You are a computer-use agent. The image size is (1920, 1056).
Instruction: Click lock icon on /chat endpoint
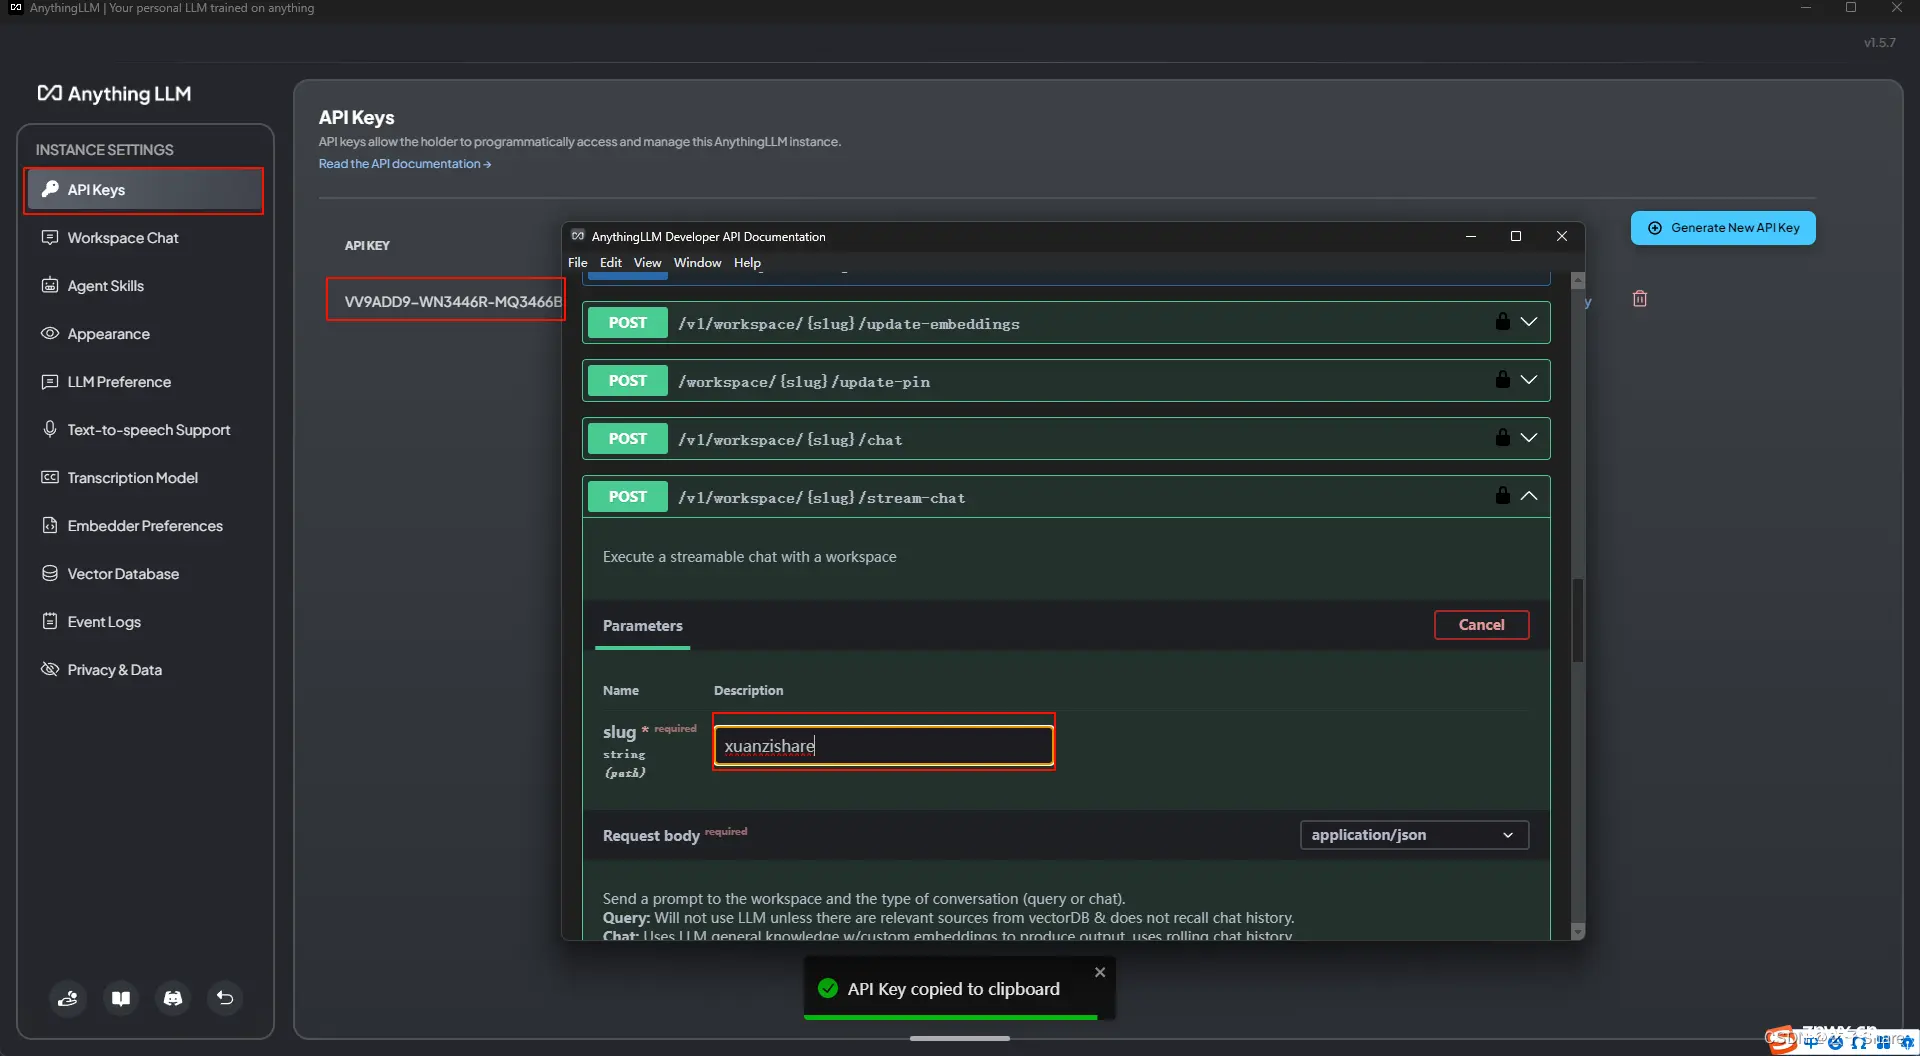pos(1502,437)
